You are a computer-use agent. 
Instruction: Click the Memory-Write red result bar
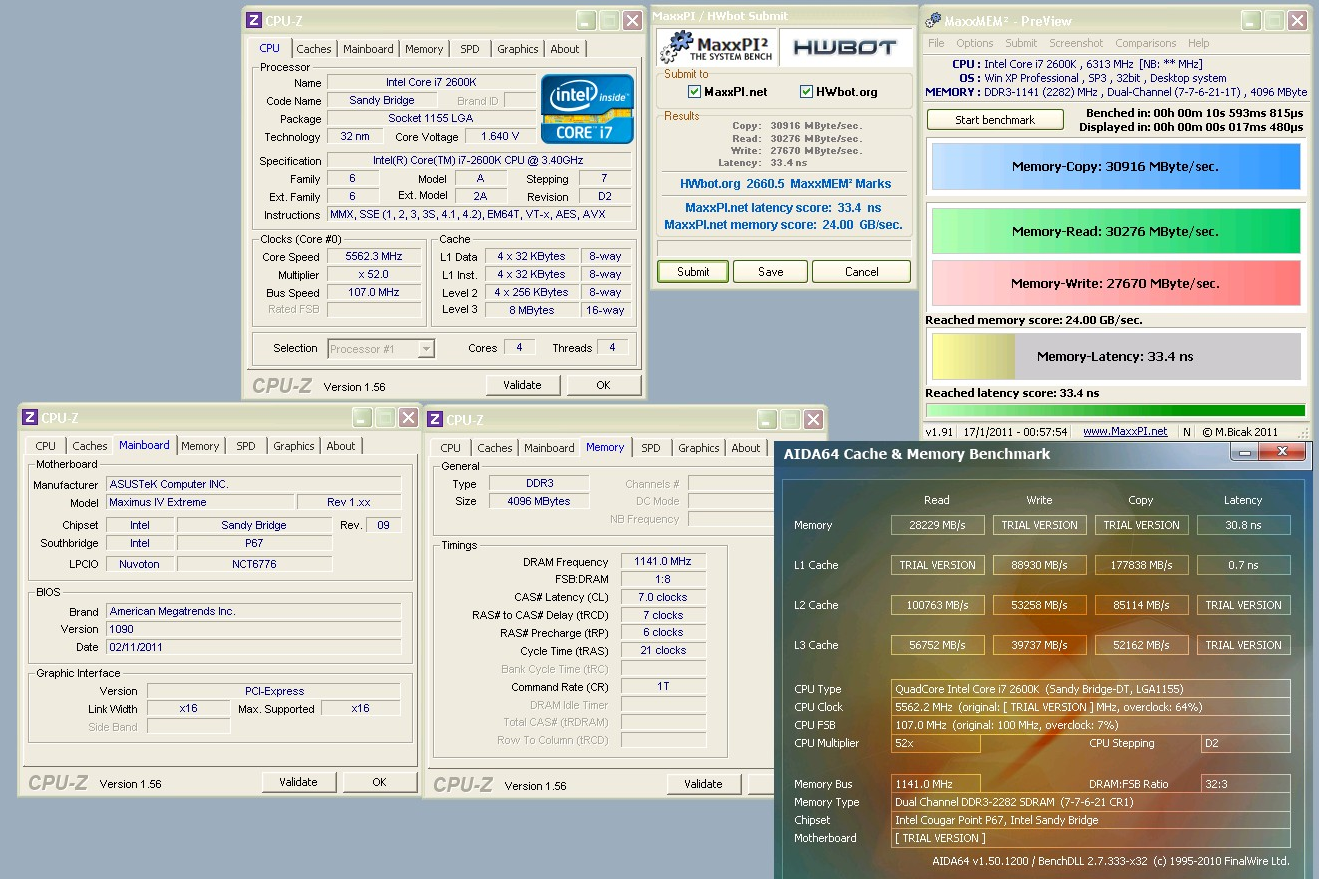coord(1115,283)
